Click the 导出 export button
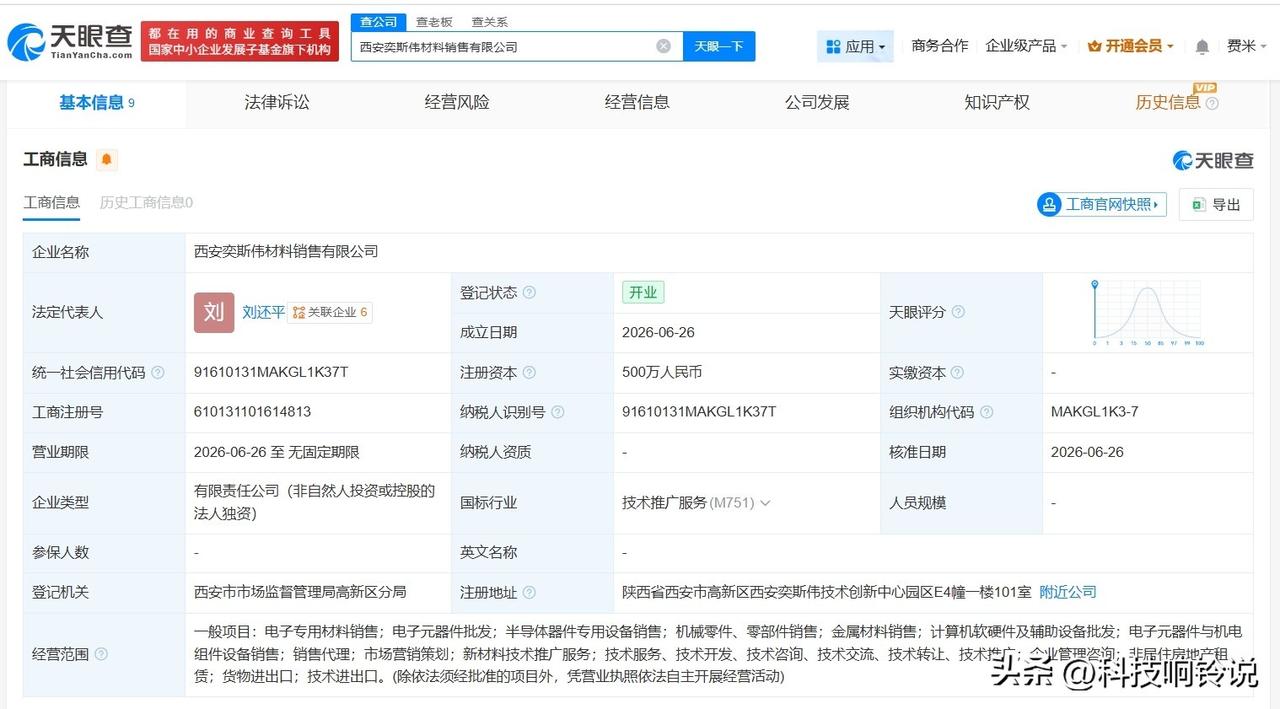This screenshot has height=709, width=1280. pos(1216,205)
